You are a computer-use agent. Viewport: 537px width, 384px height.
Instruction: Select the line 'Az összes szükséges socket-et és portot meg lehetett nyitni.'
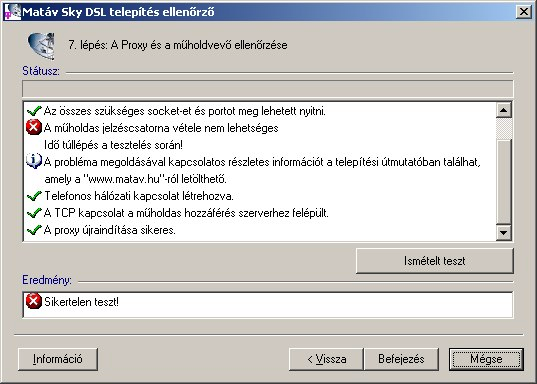(x=185, y=111)
